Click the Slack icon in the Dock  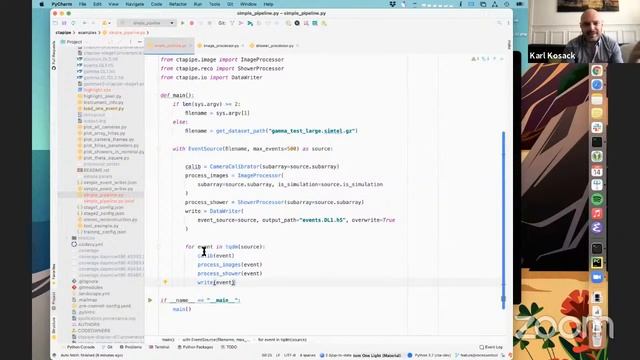597,128
